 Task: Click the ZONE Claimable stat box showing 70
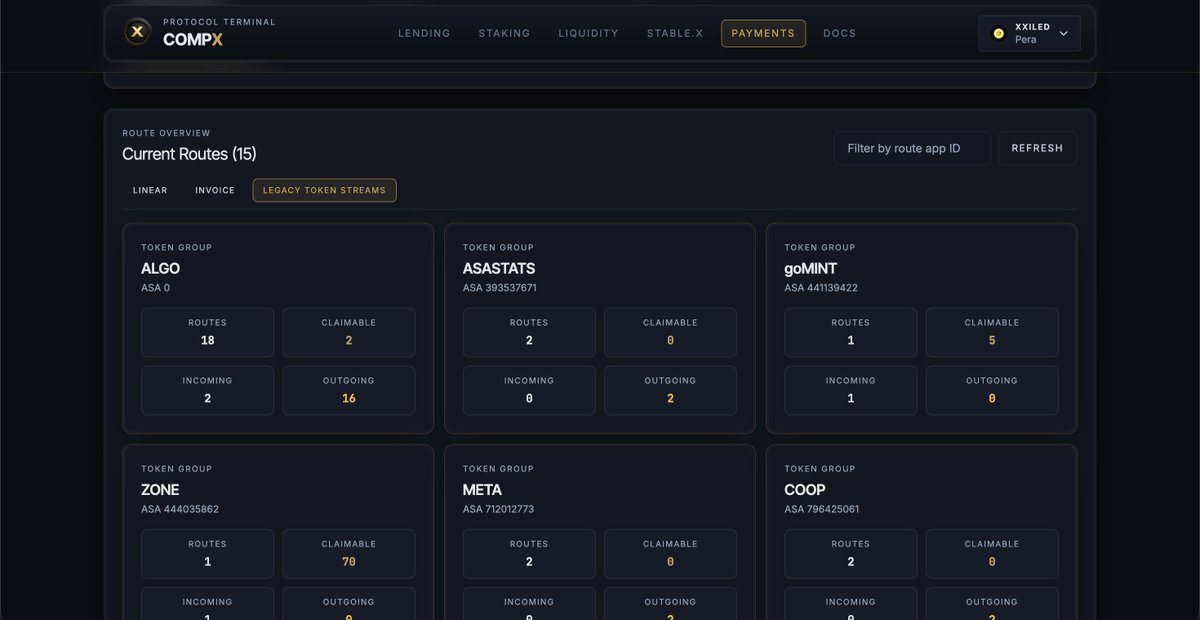tap(349, 554)
